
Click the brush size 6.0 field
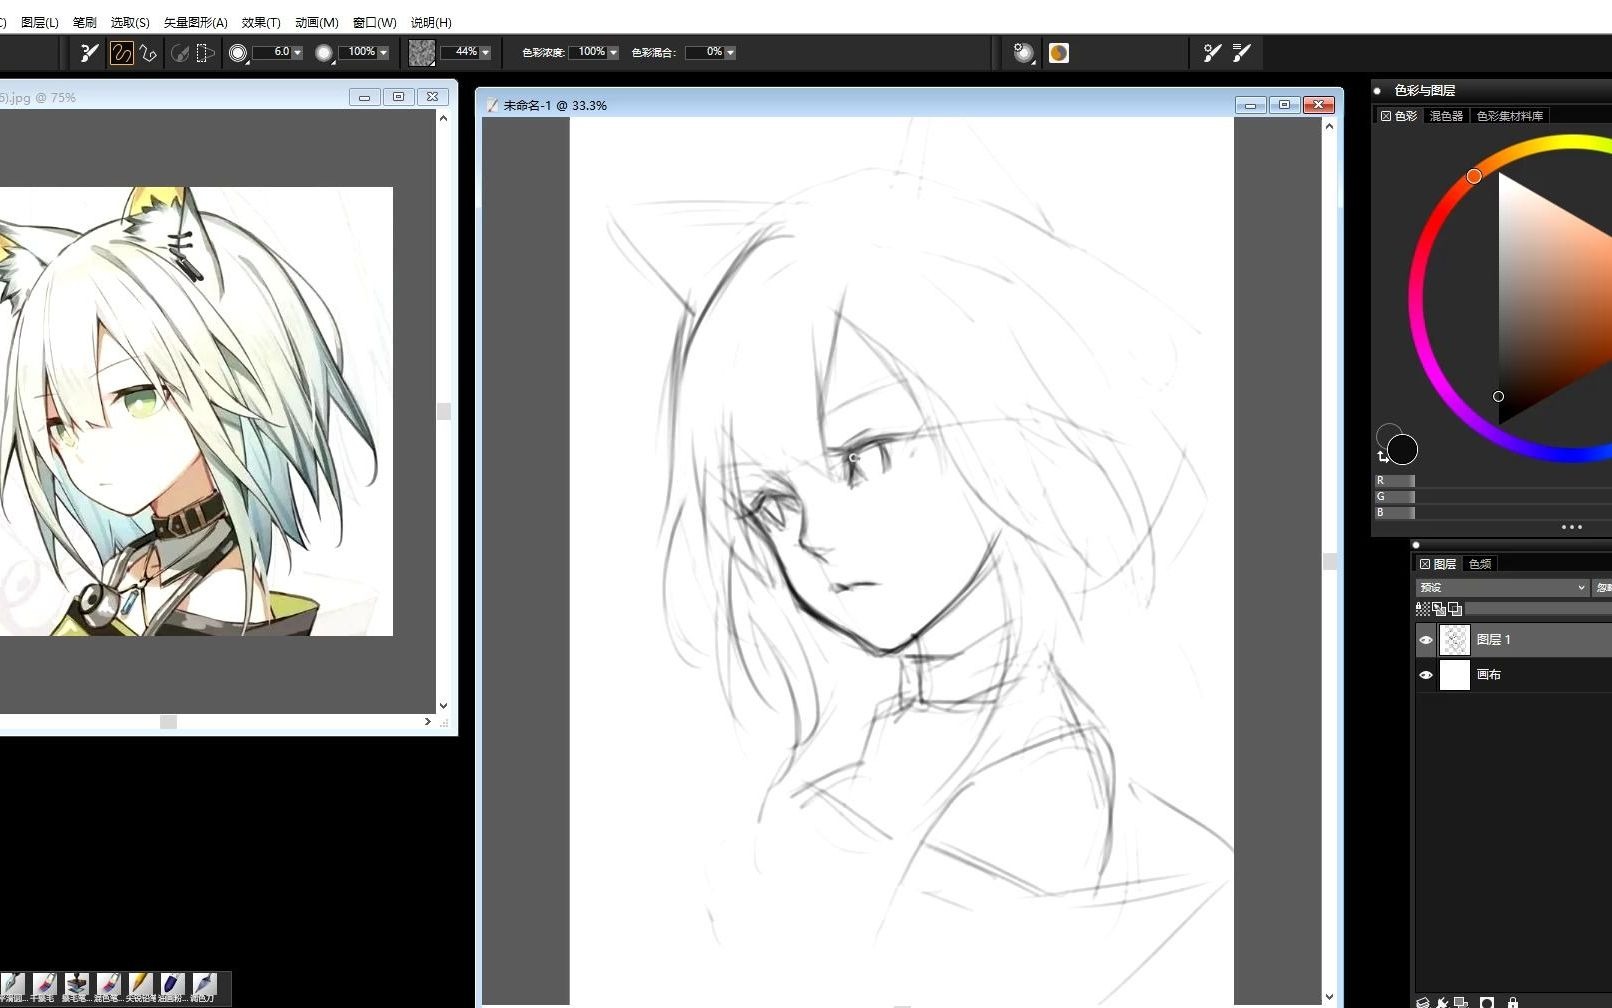(x=271, y=52)
